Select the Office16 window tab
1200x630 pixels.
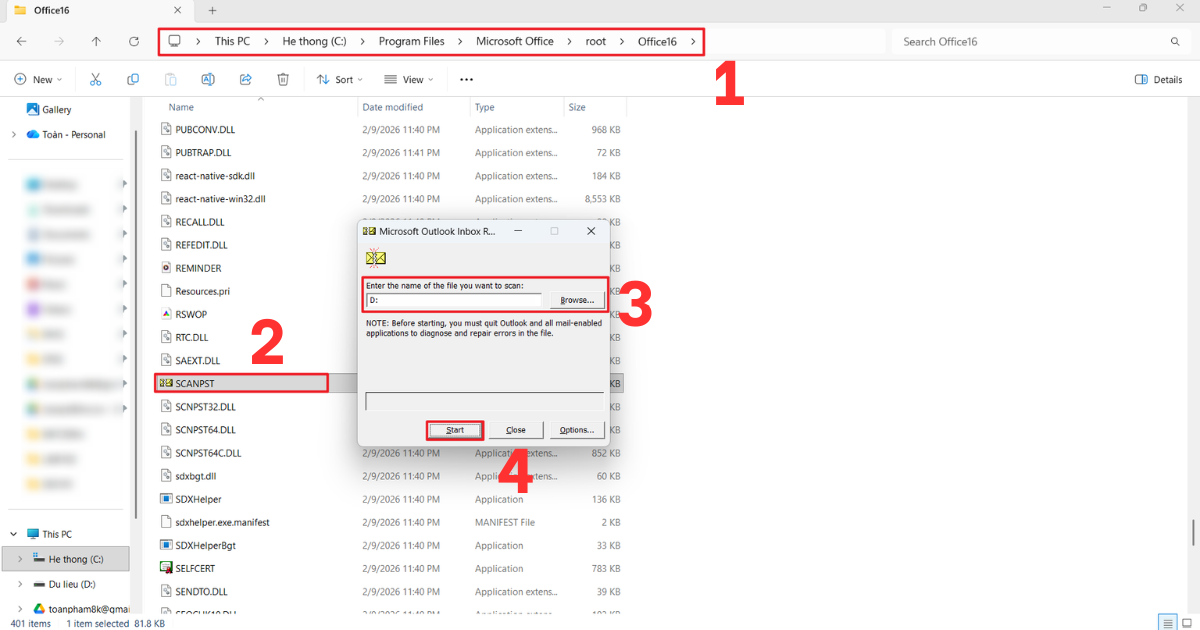pos(100,10)
